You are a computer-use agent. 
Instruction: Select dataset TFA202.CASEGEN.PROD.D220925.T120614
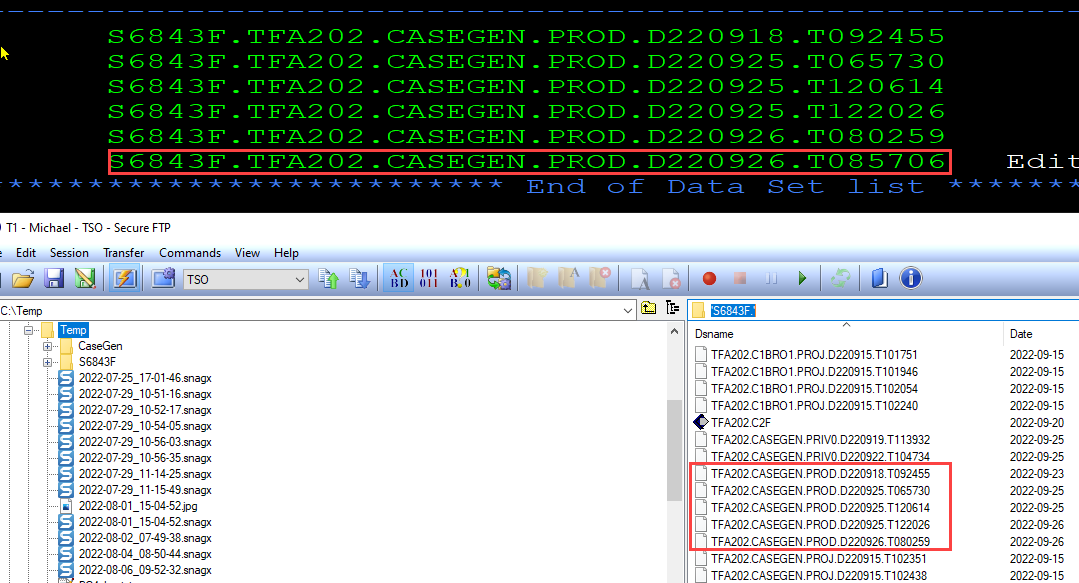tap(820, 507)
